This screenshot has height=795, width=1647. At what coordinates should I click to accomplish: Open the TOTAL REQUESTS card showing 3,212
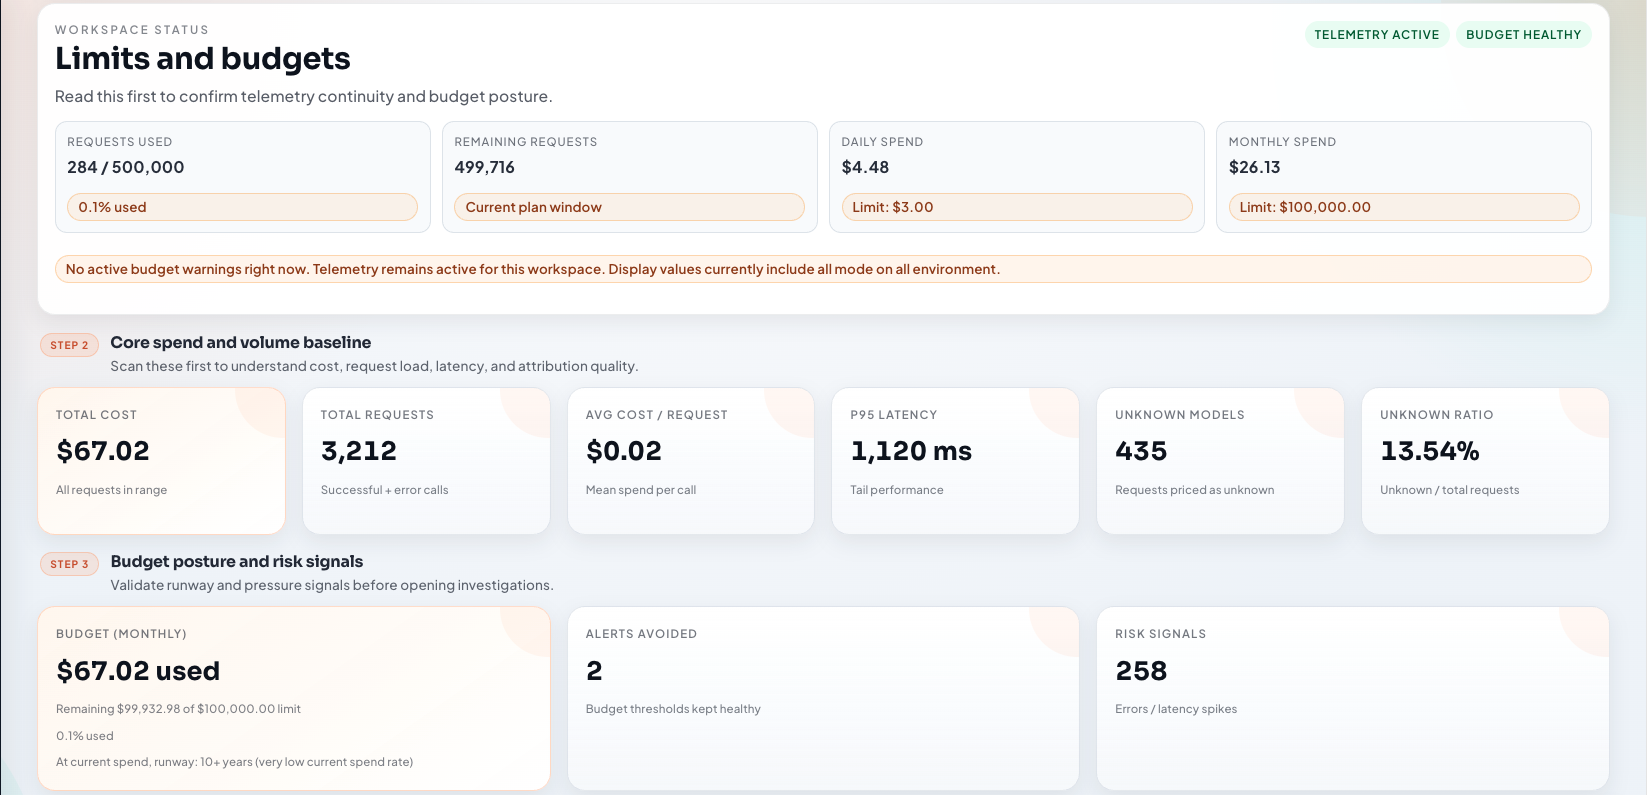(x=426, y=461)
